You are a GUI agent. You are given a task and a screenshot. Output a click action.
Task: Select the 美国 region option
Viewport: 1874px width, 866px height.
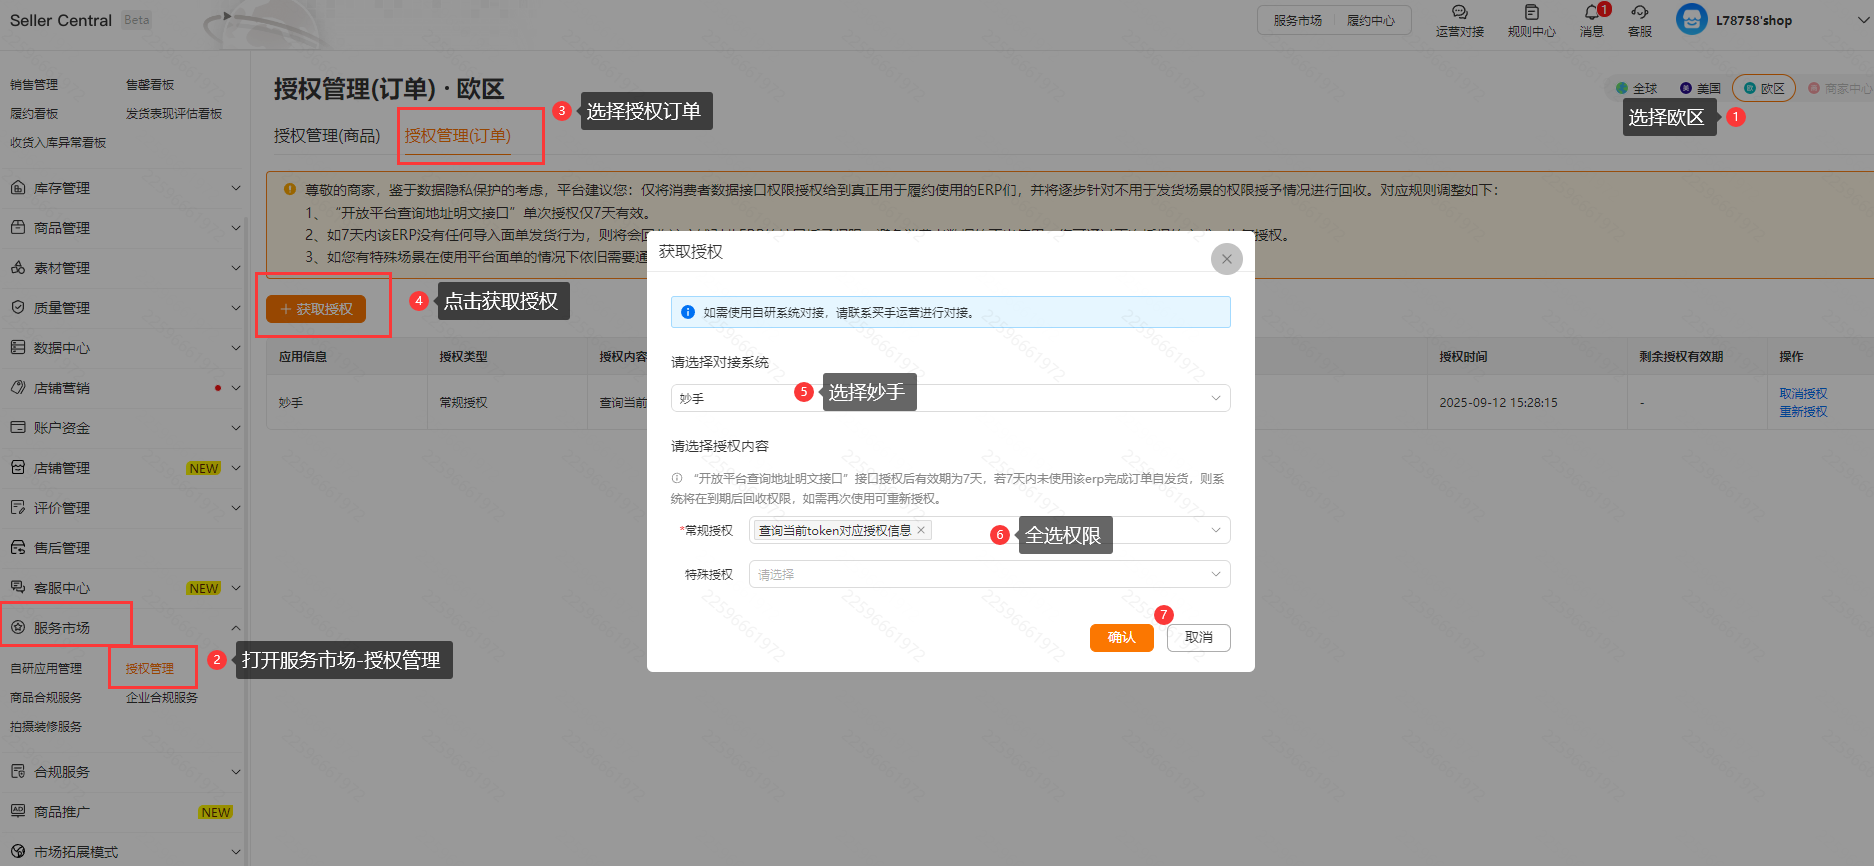tap(1700, 88)
